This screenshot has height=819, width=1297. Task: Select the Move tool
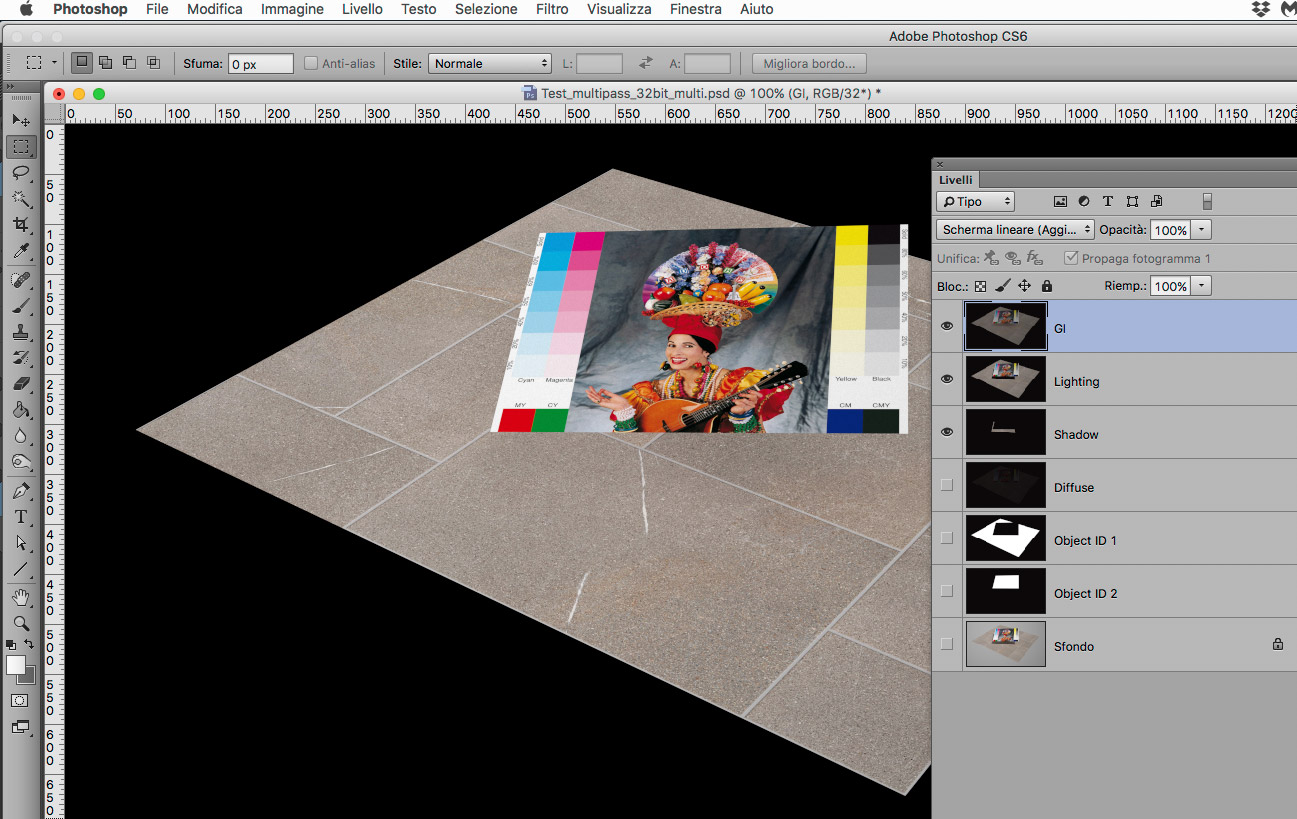21,120
